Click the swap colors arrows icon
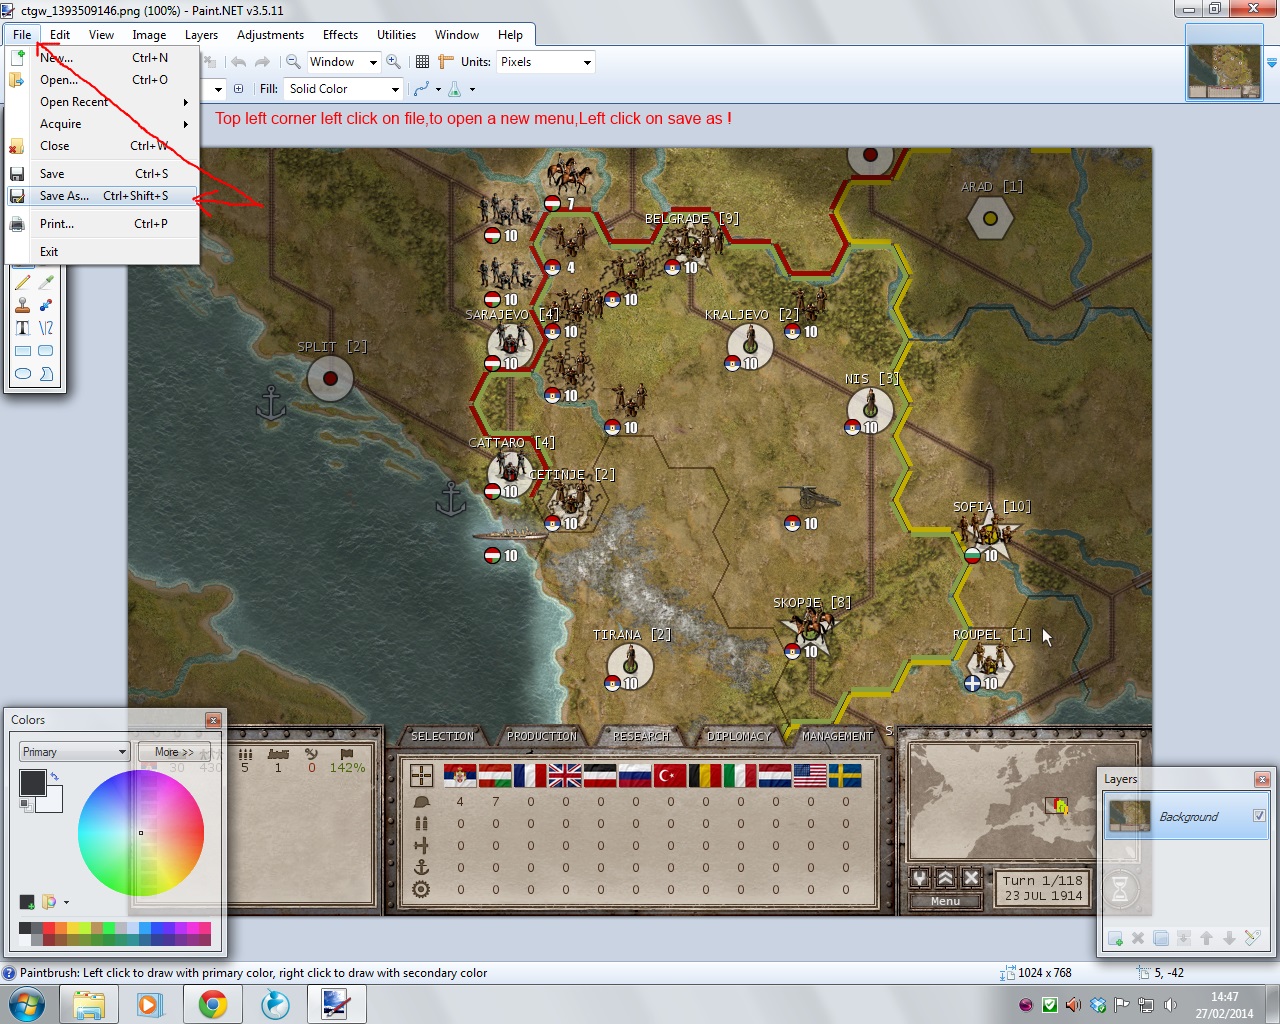 point(54,776)
